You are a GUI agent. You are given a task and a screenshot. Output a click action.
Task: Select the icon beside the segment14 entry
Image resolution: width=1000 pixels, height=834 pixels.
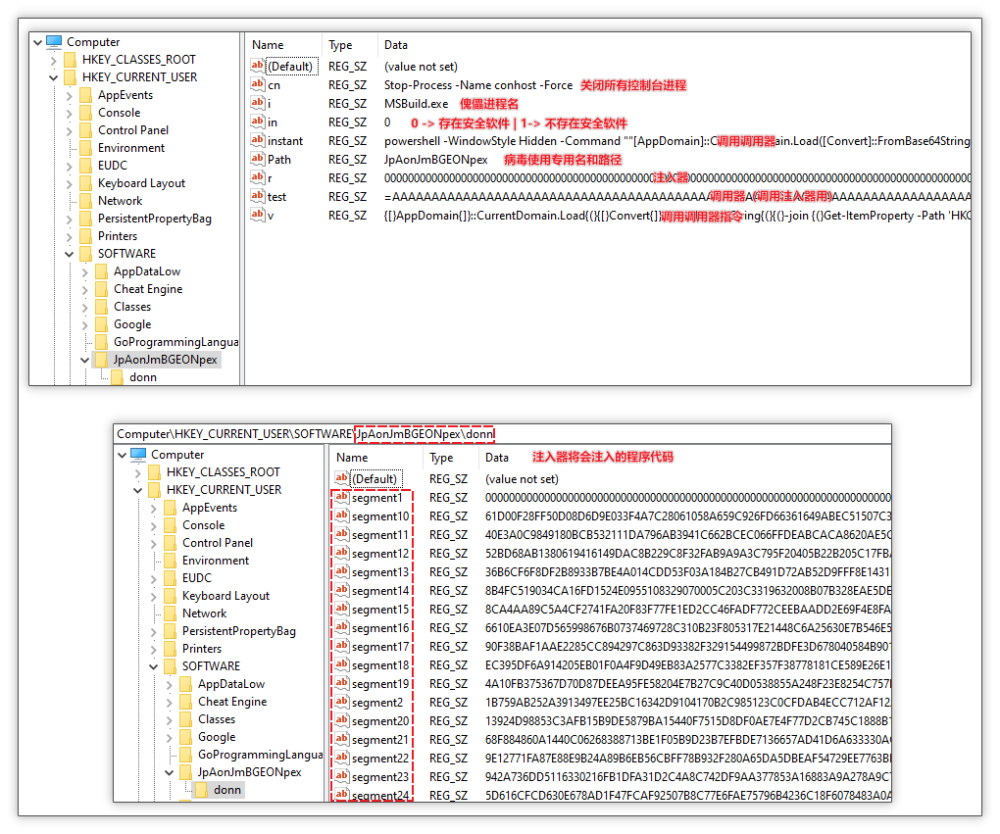[342, 591]
